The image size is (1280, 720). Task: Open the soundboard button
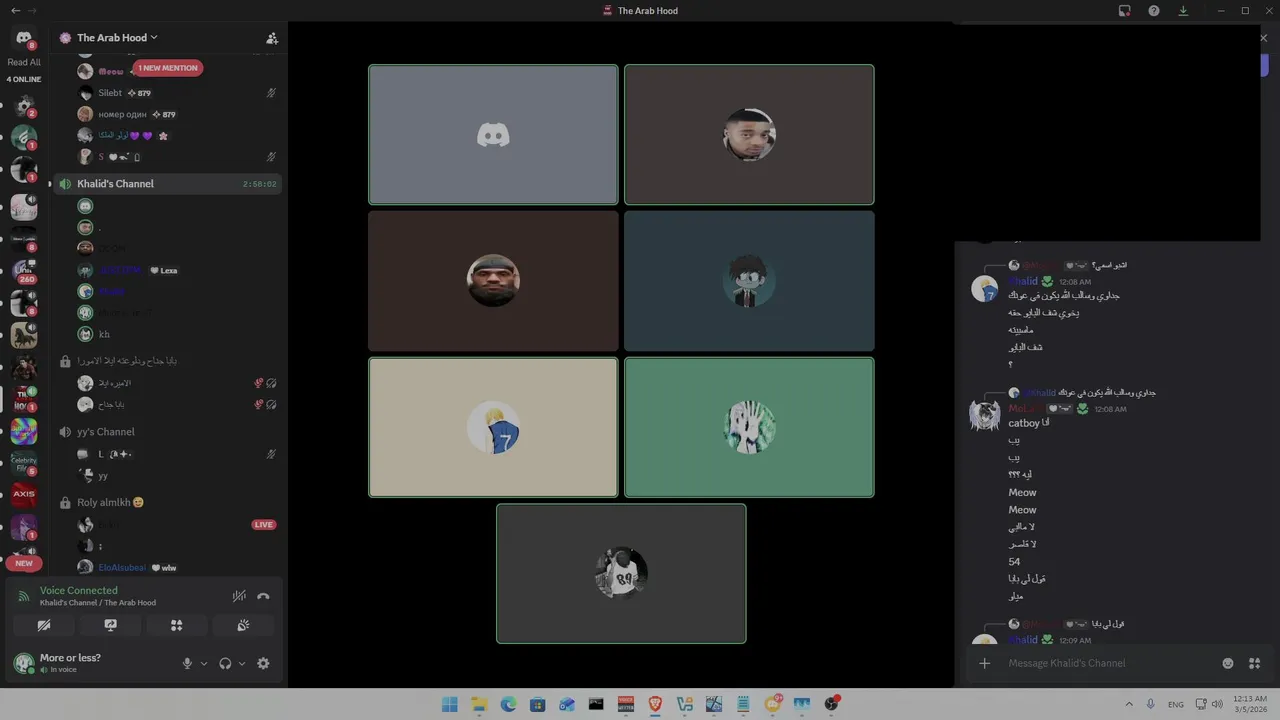[242, 625]
